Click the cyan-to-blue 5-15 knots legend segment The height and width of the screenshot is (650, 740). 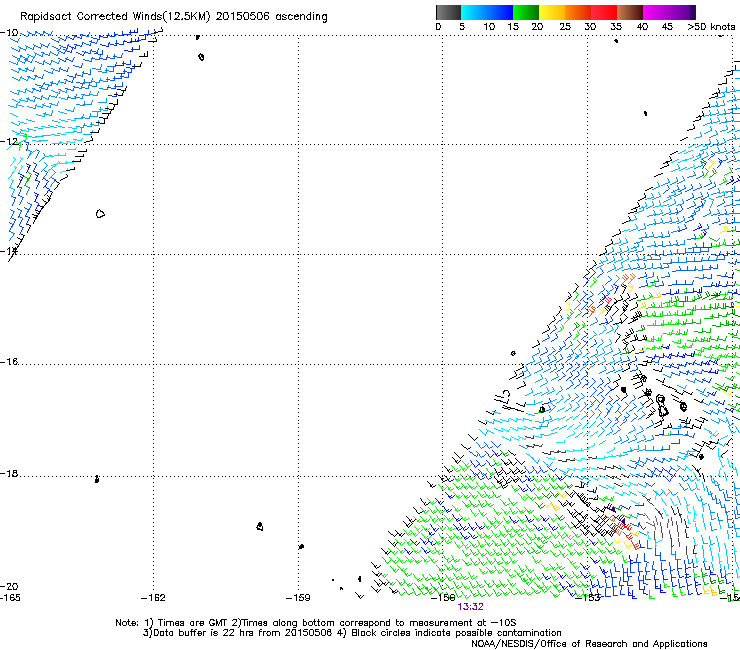pyautogui.click(x=487, y=12)
